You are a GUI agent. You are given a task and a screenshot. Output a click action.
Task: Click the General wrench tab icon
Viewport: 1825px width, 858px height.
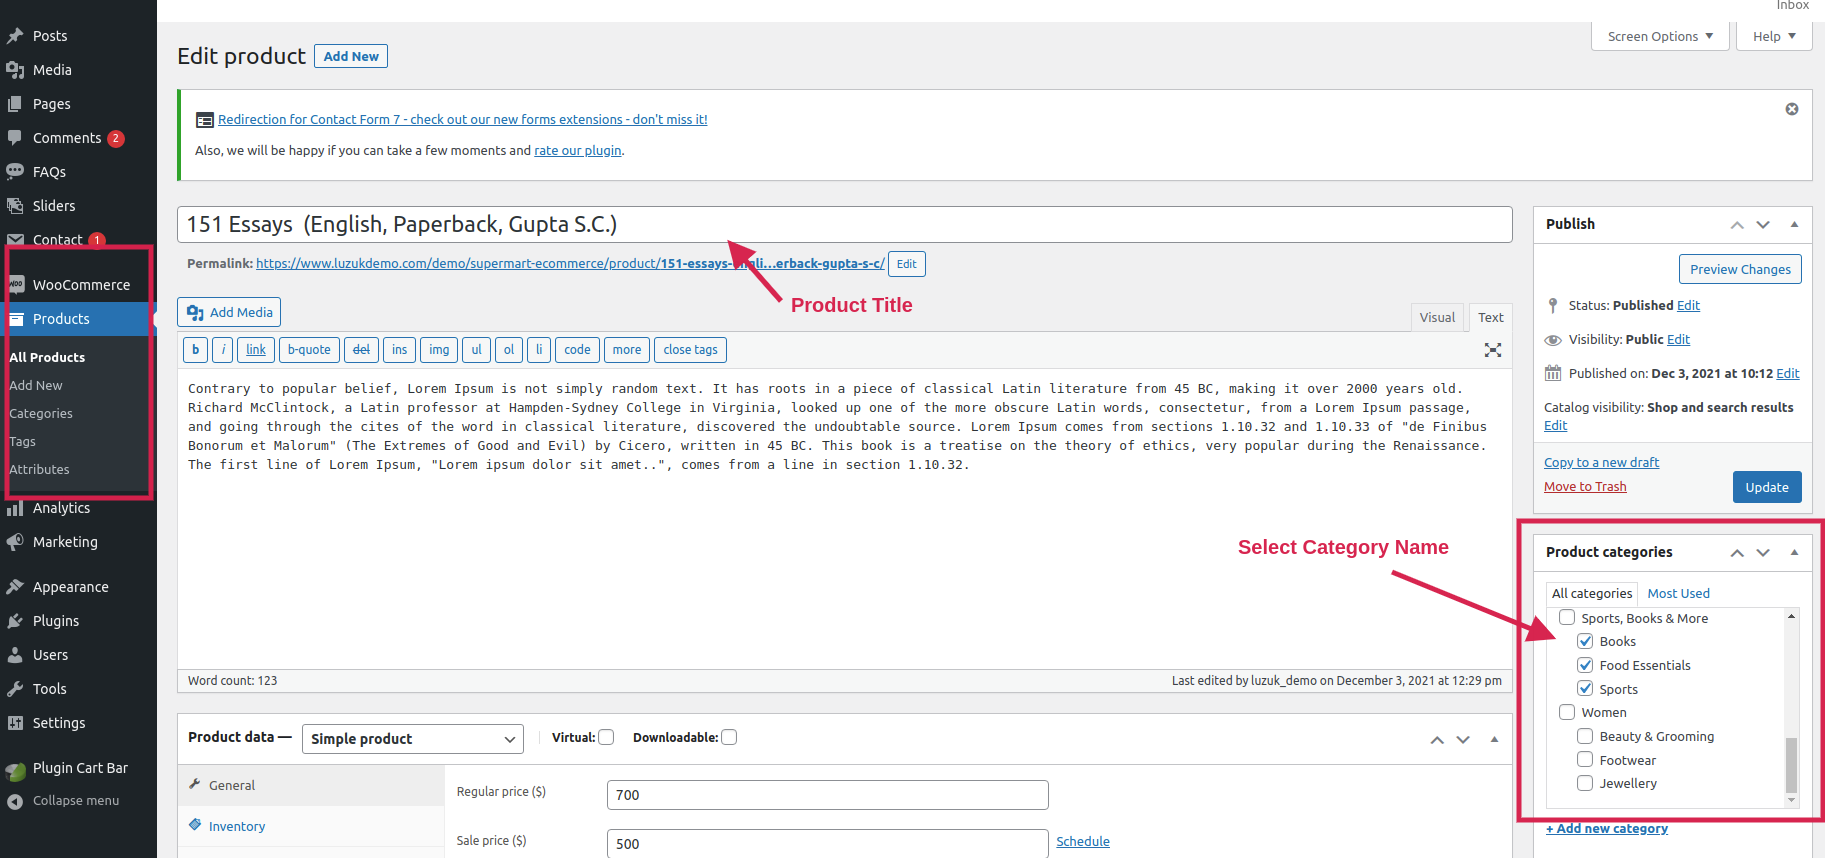[195, 784]
